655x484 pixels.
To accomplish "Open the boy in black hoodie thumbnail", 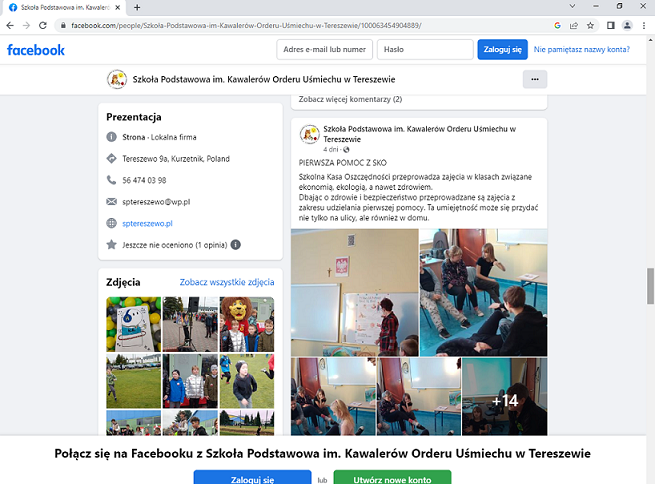I will pyautogui.click(x=247, y=381).
